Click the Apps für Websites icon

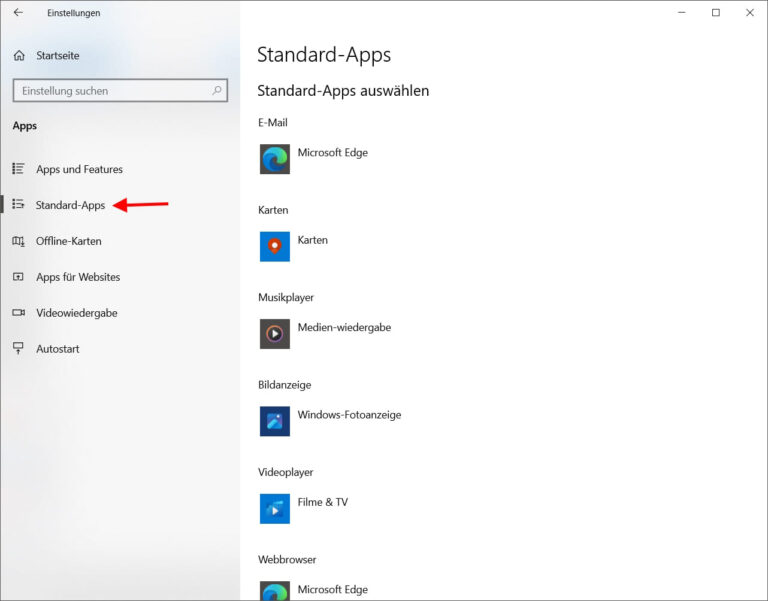pos(18,277)
